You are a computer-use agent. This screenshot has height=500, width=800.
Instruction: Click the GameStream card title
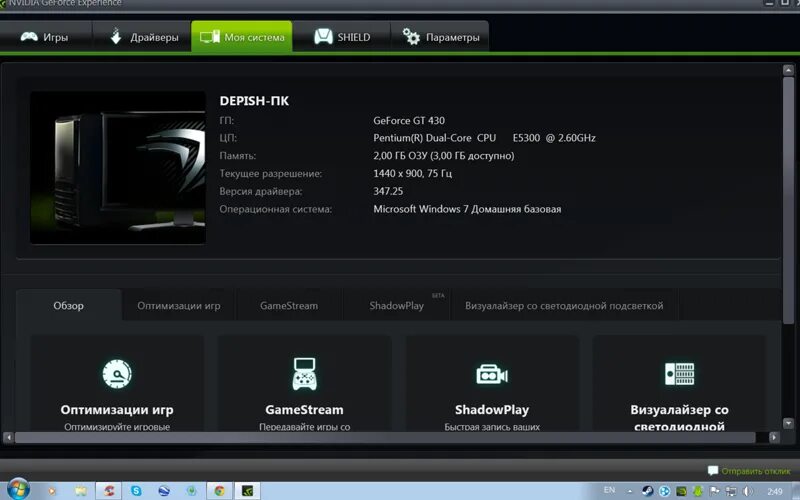[x=305, y=410]
